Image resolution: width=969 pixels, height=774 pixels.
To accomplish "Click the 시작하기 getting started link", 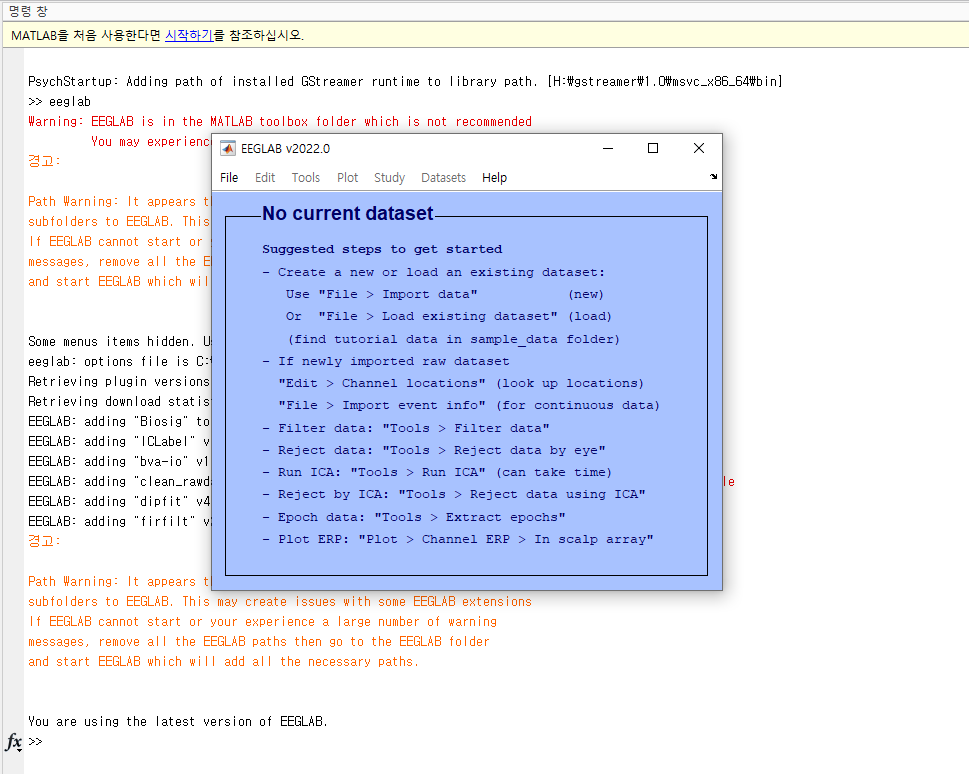I will point(189,35).
